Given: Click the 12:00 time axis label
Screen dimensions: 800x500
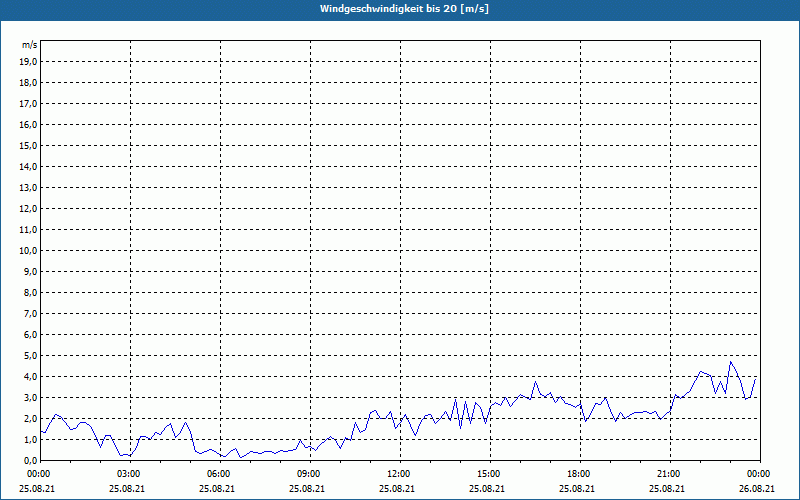Looking at the screenshot, I should (401, 474).
